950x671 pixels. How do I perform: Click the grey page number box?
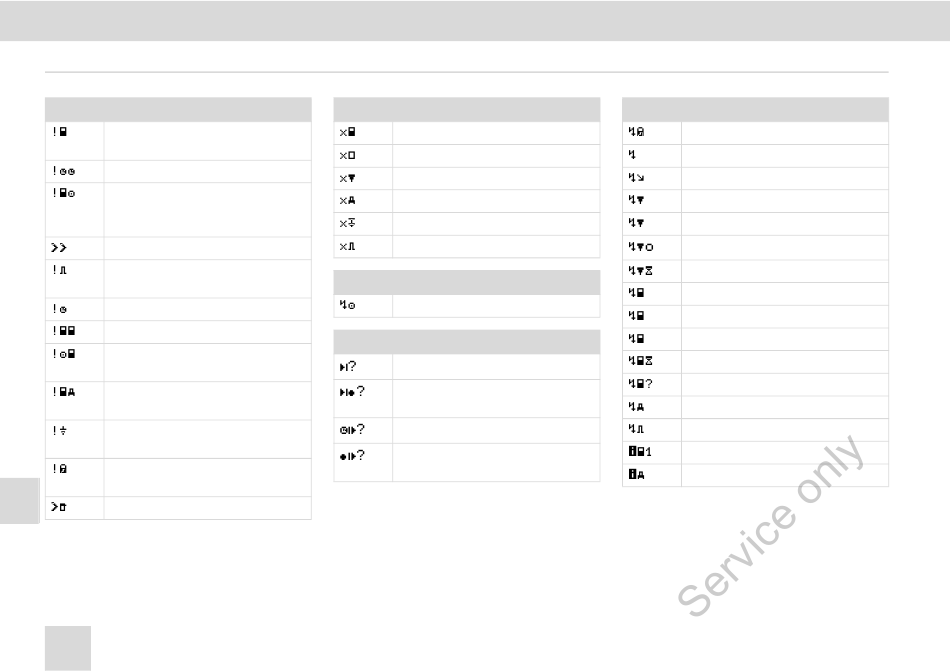click(x=68, y=648)
